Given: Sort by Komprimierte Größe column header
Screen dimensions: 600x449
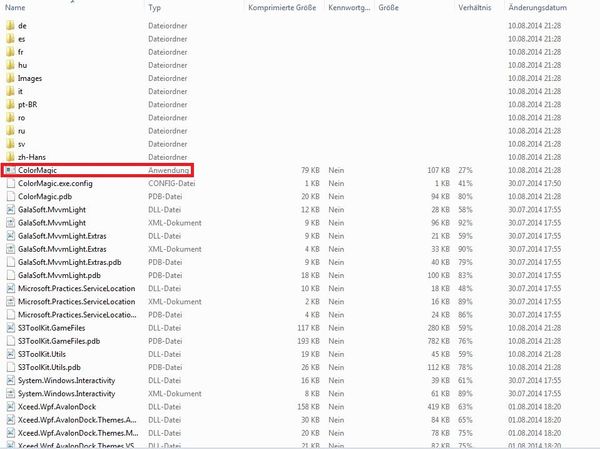Looking at the screenshot, I should coord(282,7).
